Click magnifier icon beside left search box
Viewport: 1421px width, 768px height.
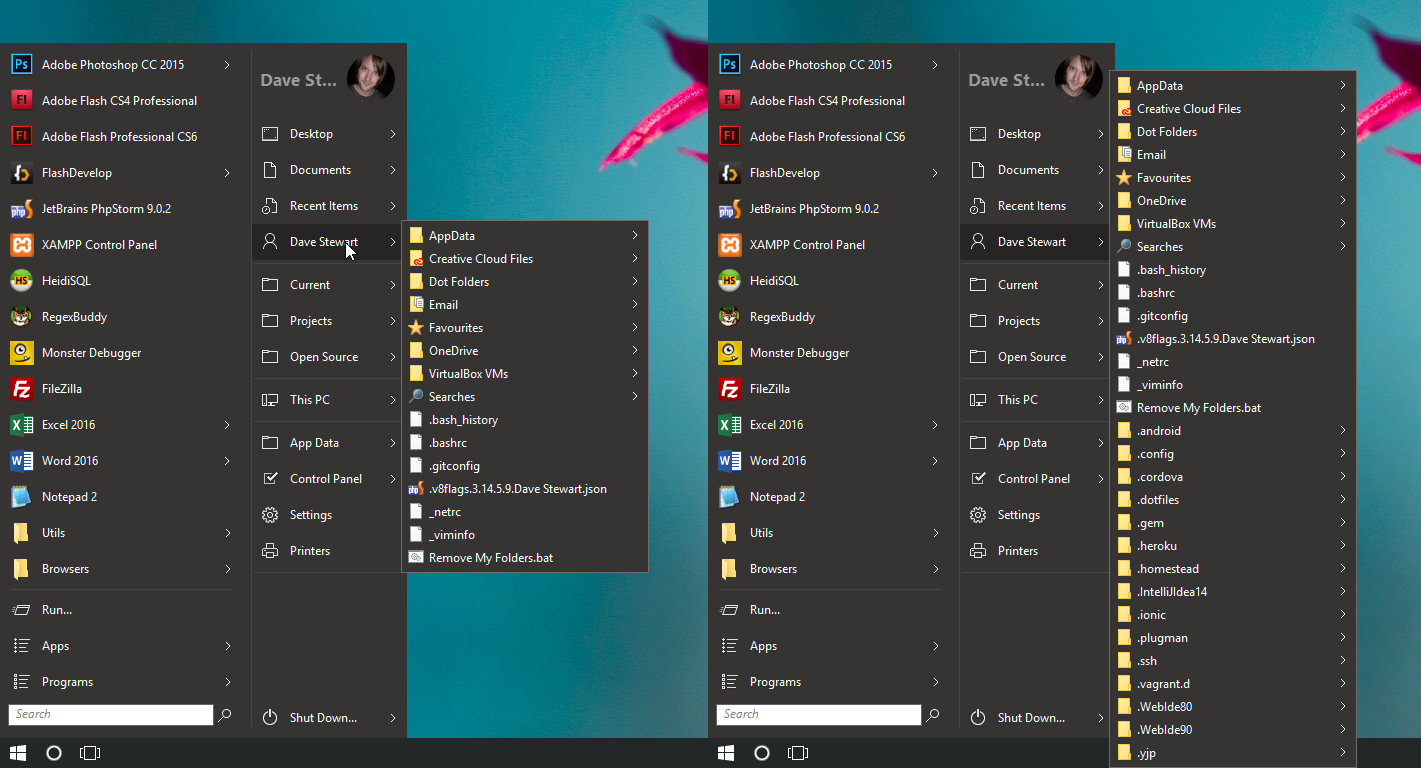coord(225,715)
